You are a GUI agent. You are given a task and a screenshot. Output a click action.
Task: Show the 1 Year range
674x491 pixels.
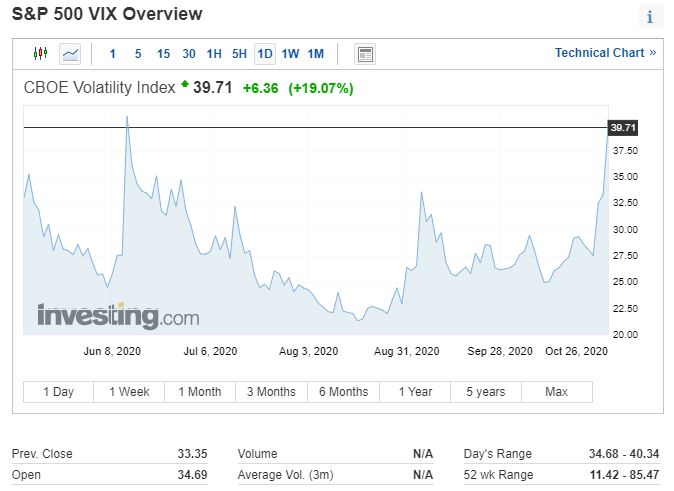pyautogui.click(x=415, y=392)
